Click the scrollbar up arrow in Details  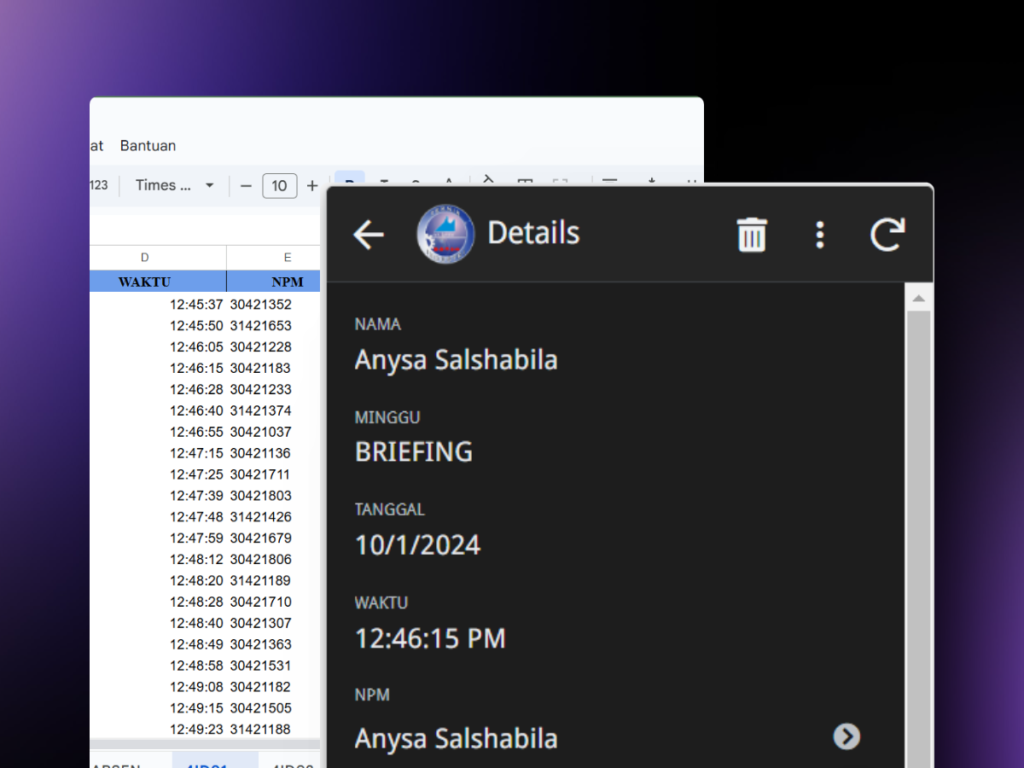918,298
